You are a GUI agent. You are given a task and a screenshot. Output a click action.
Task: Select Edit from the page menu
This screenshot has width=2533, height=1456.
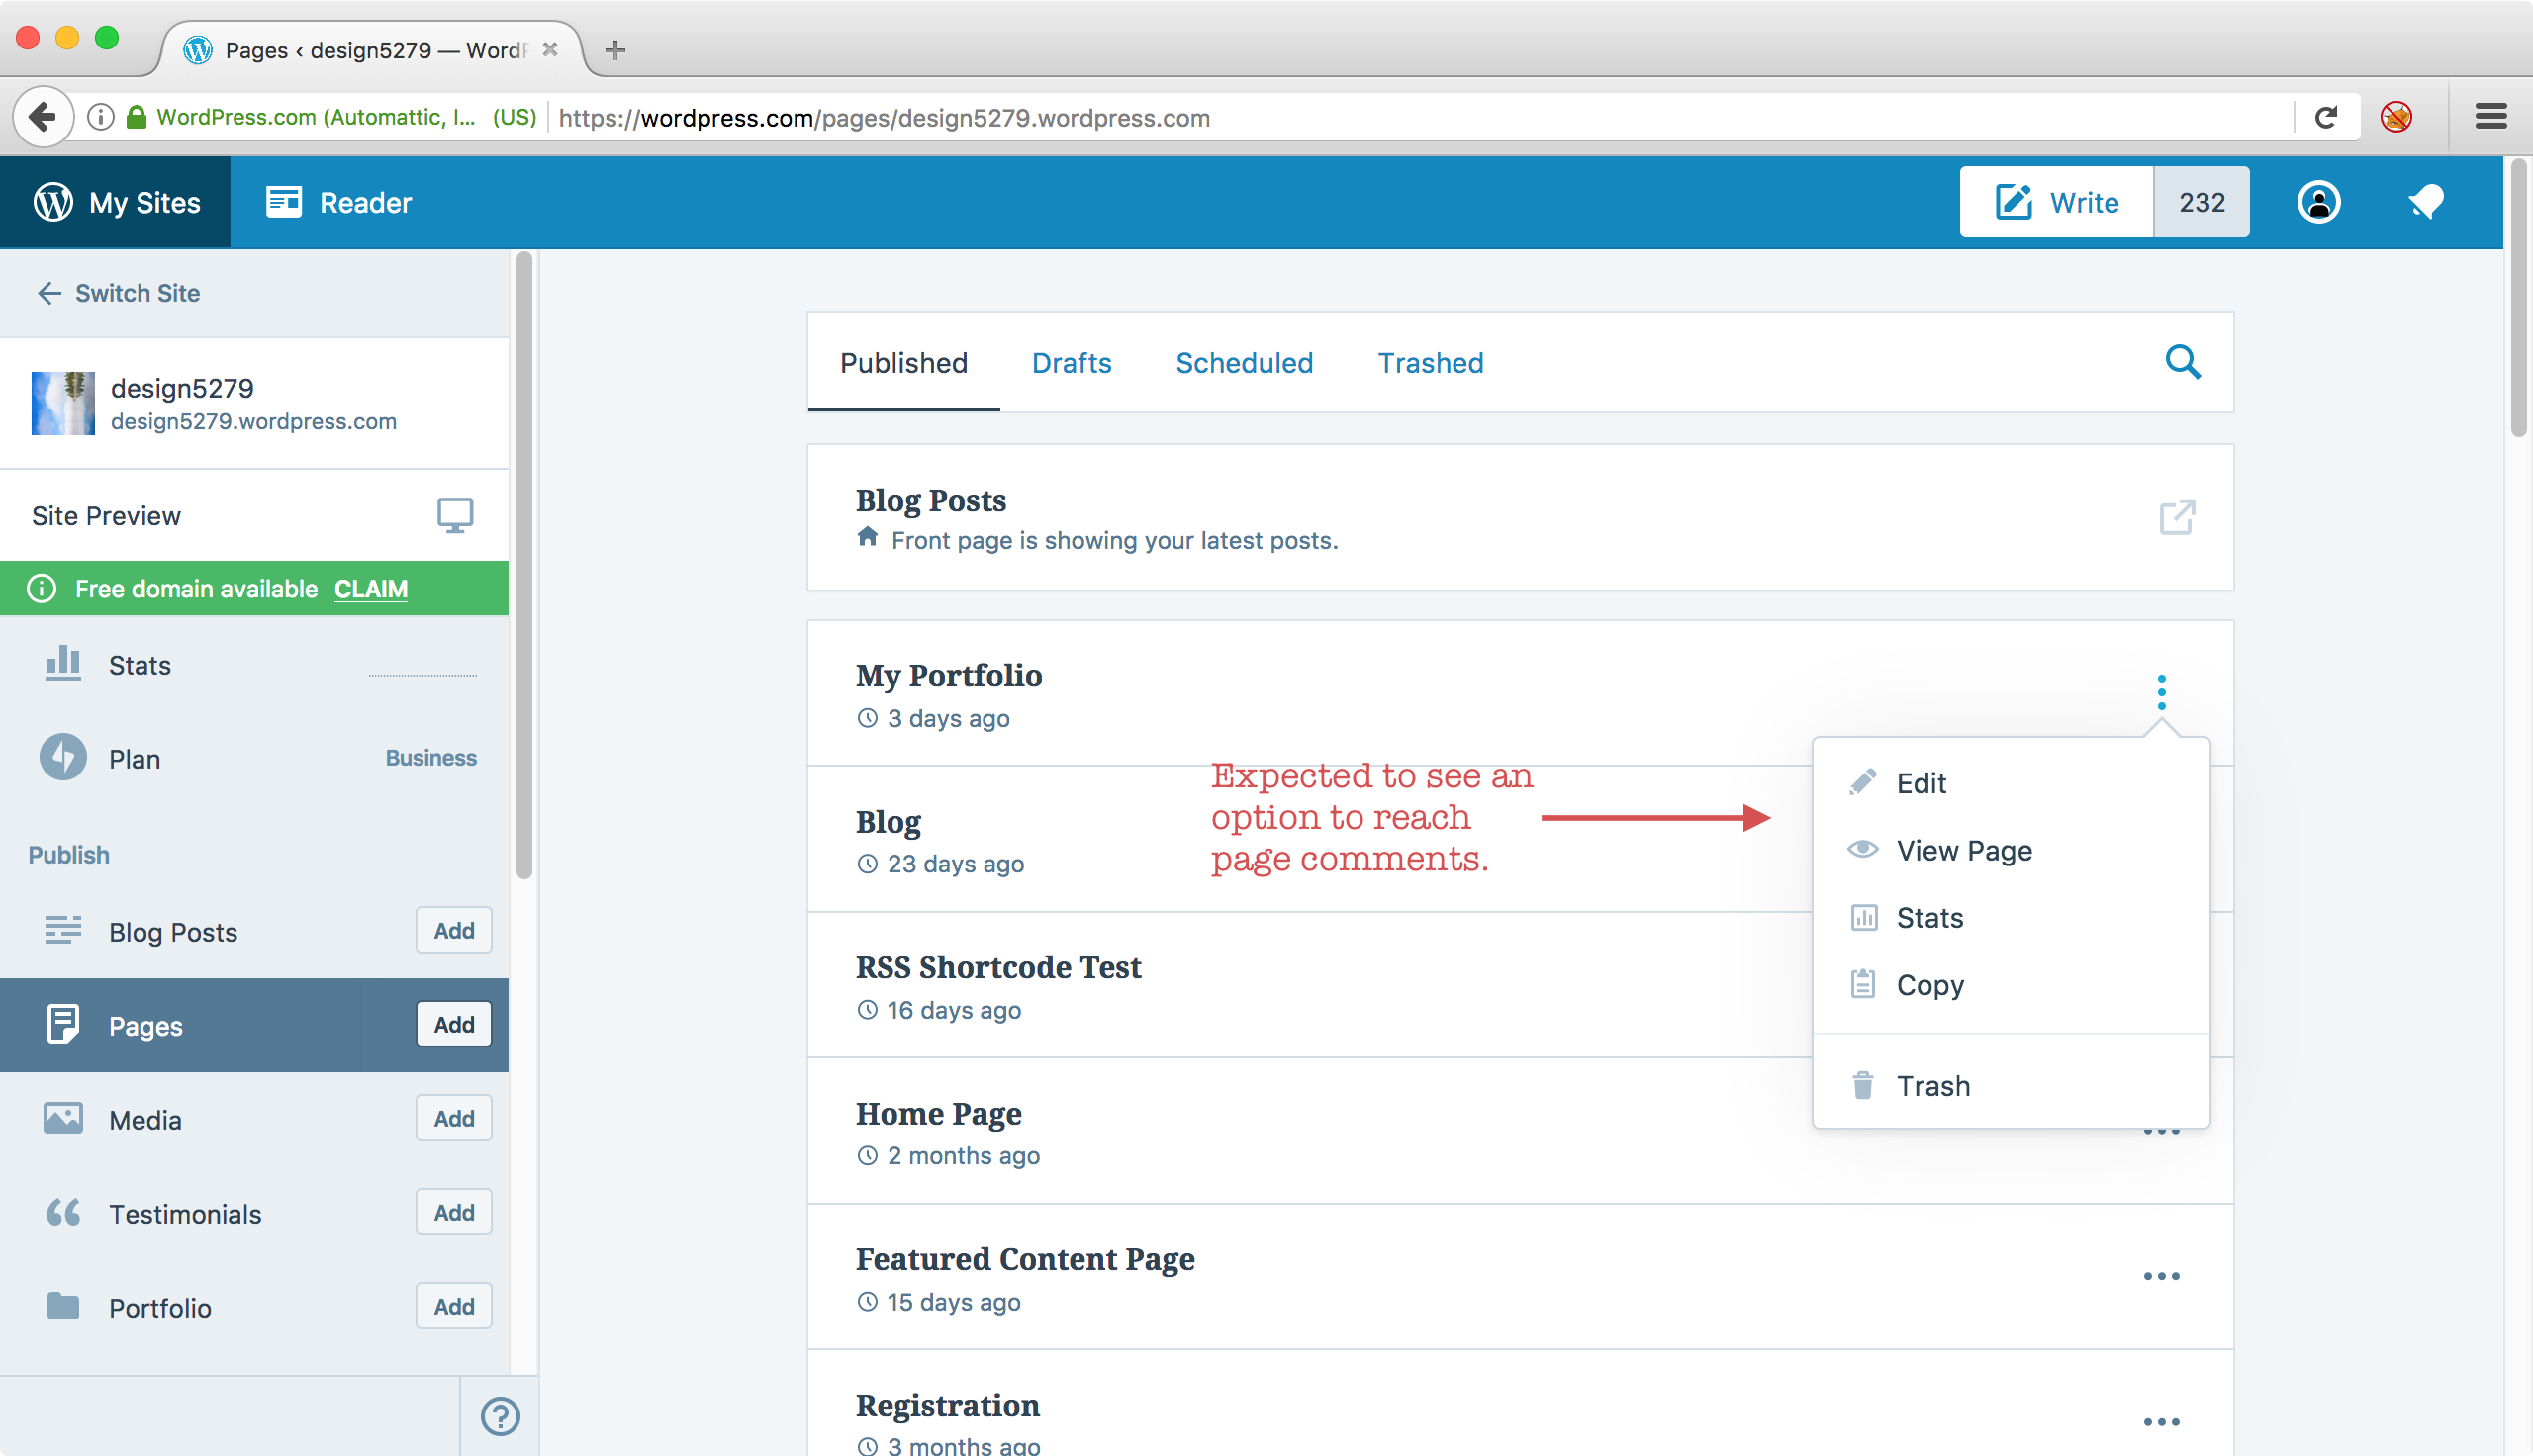tap(1920, 783)
